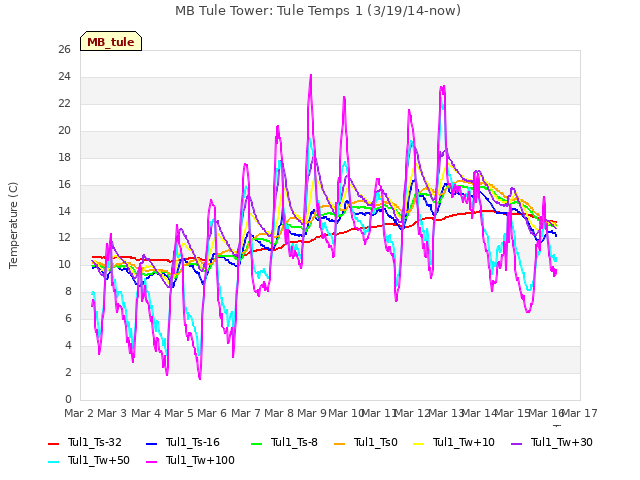
Task: Click the purple Tul1_Tw+30 legend swatch
Action: pyautogui.click(x=517, y=443)
